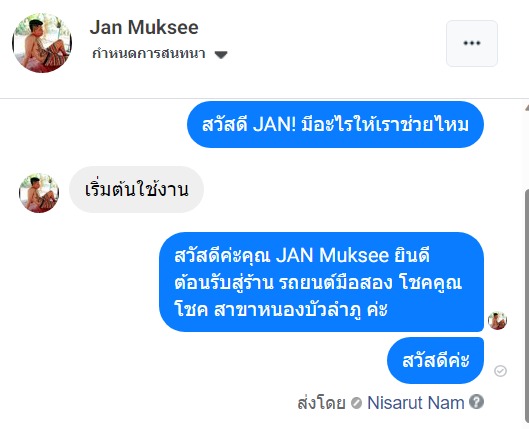The height and width of the screenshot is (429, 529).
Task: Select the long welcome message bubble
Action: coord(321,282)
